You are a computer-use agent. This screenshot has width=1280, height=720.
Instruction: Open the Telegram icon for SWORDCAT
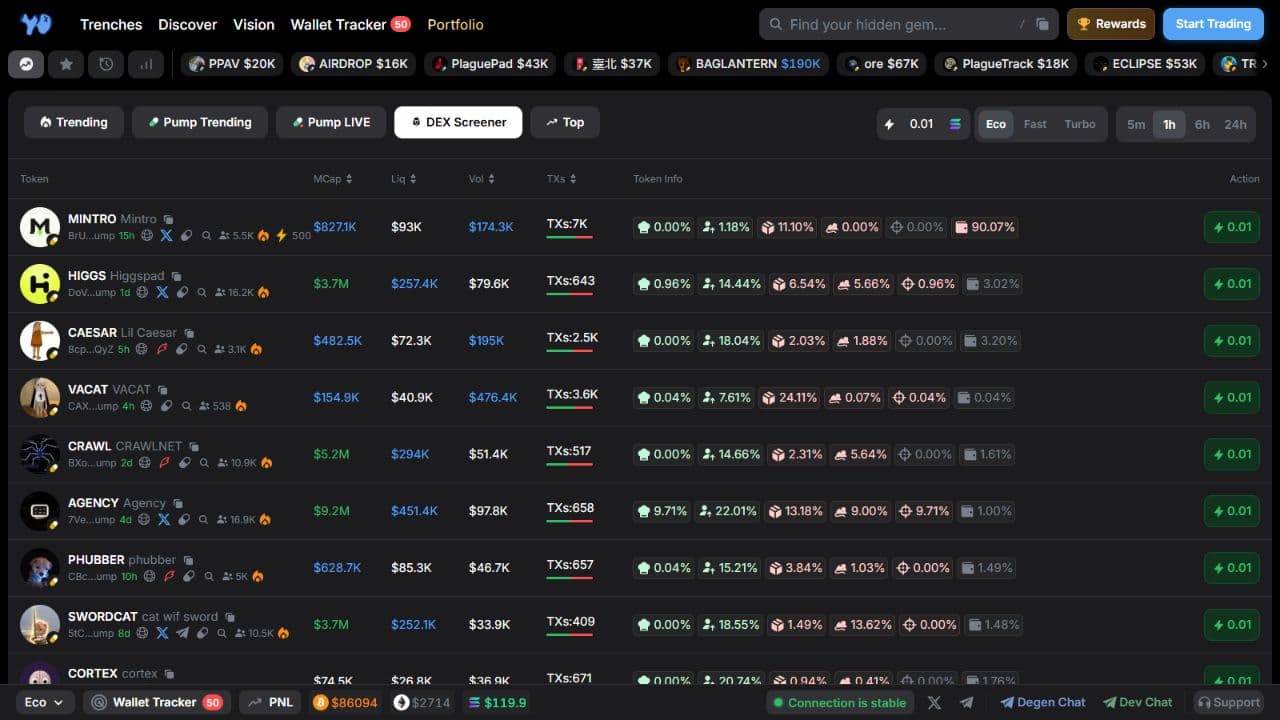click(182, 633)
